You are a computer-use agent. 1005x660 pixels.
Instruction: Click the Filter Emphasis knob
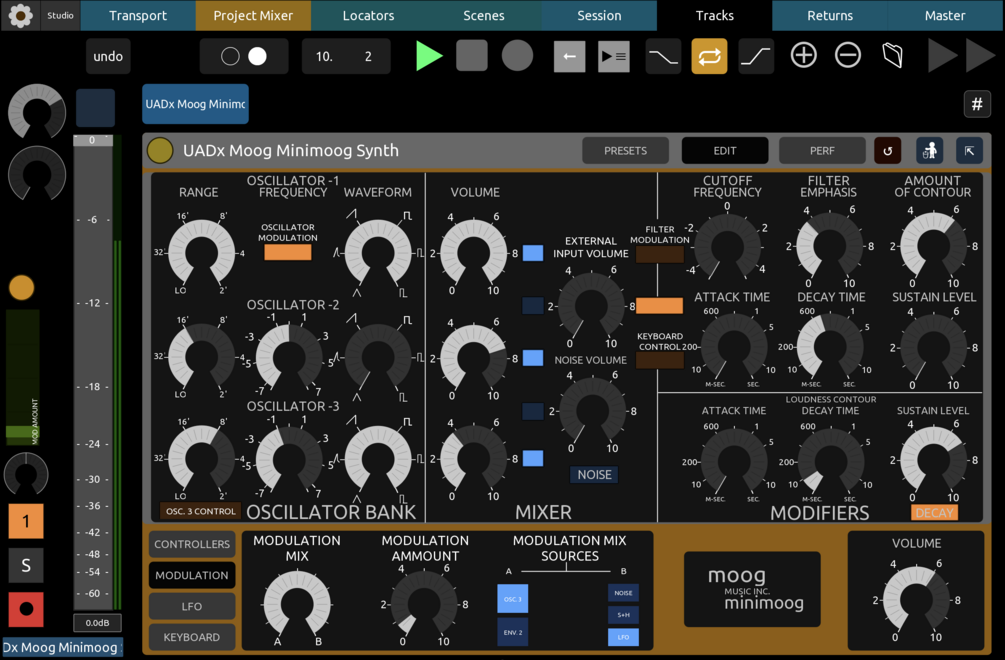click(829, 247)
